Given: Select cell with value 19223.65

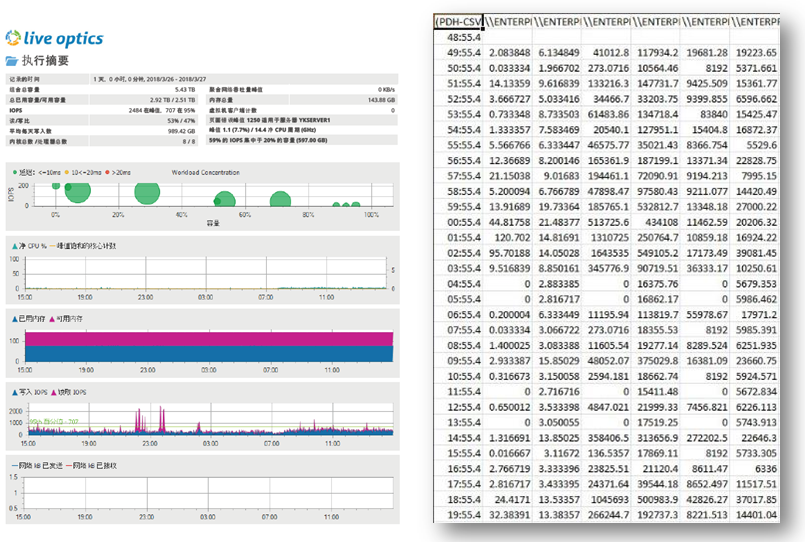Looking at the screenshot, I should pos(754,53).
